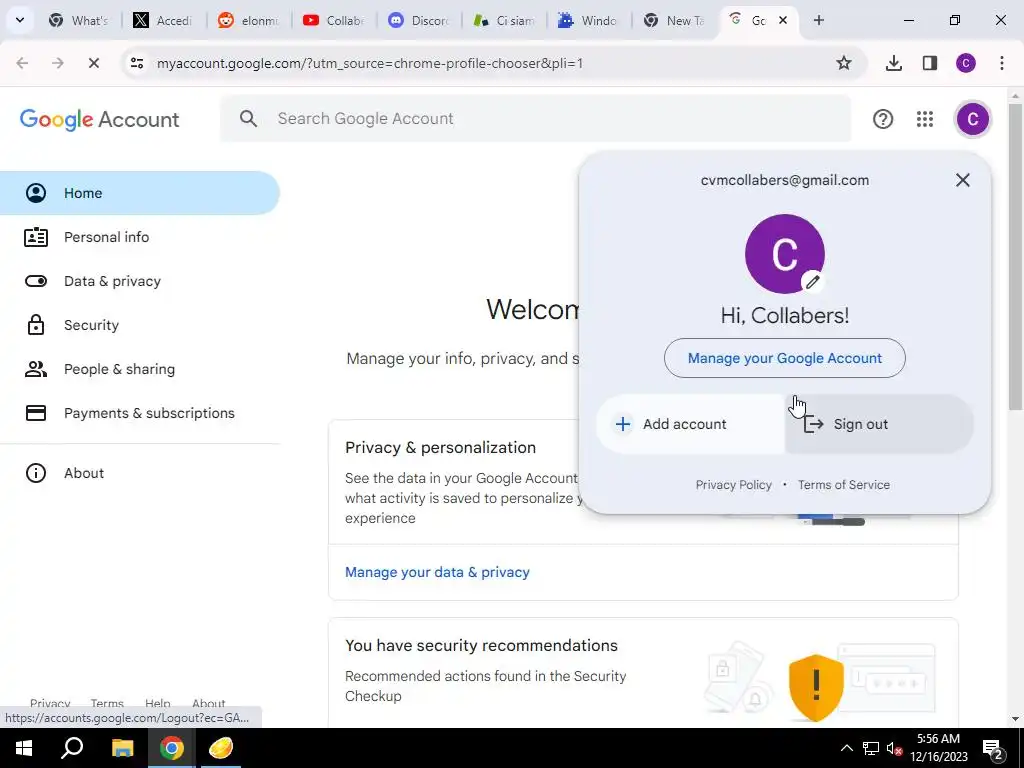Click the Chrome profile avatar in toolbar
1024x768 pixels.
[x=966, y=63]
